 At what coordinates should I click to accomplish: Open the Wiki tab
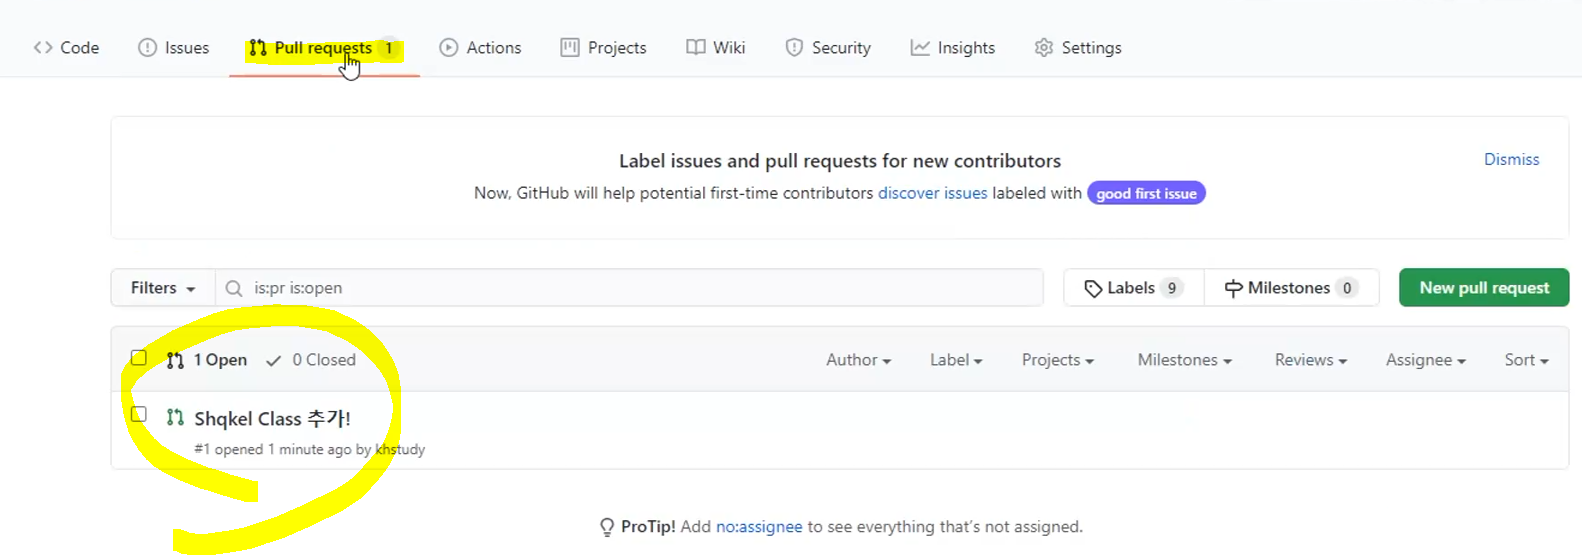pos(715,48)
